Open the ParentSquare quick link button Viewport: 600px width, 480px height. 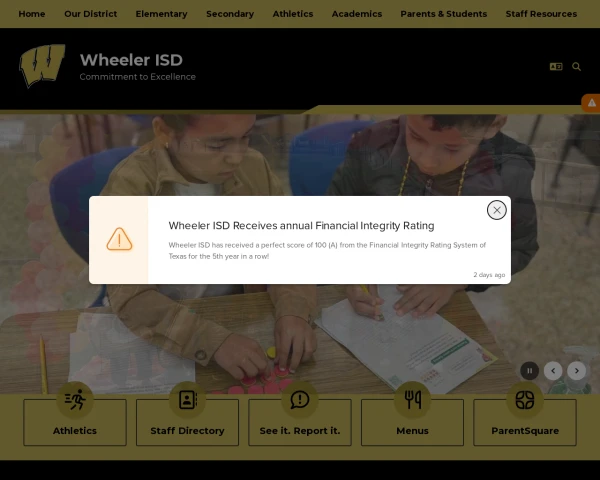click(x=525, y=423)
